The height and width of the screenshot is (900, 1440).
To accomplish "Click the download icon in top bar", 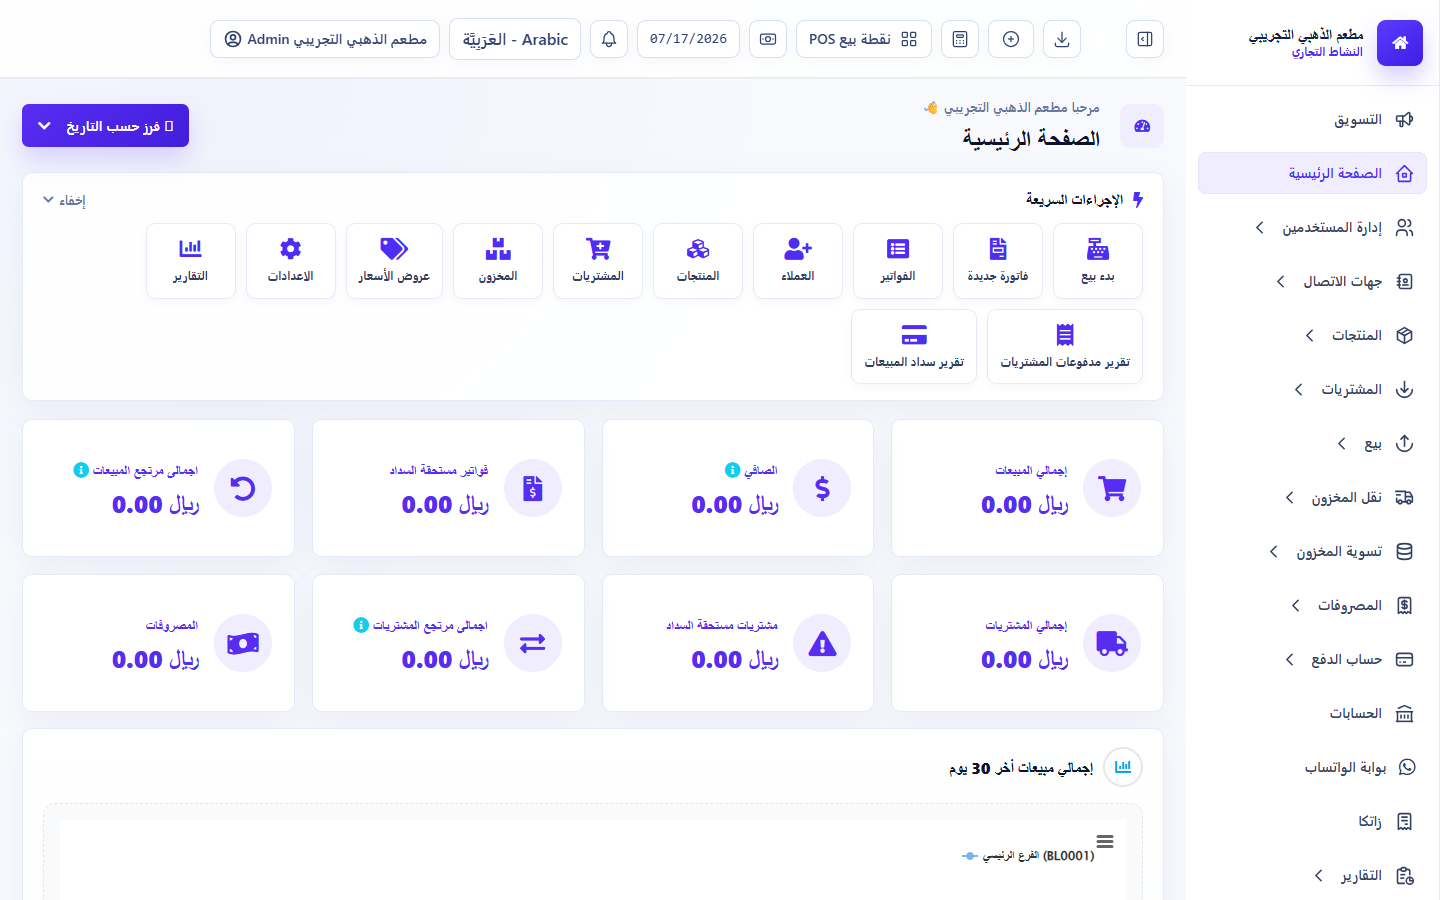I will tap(1062, 39).
